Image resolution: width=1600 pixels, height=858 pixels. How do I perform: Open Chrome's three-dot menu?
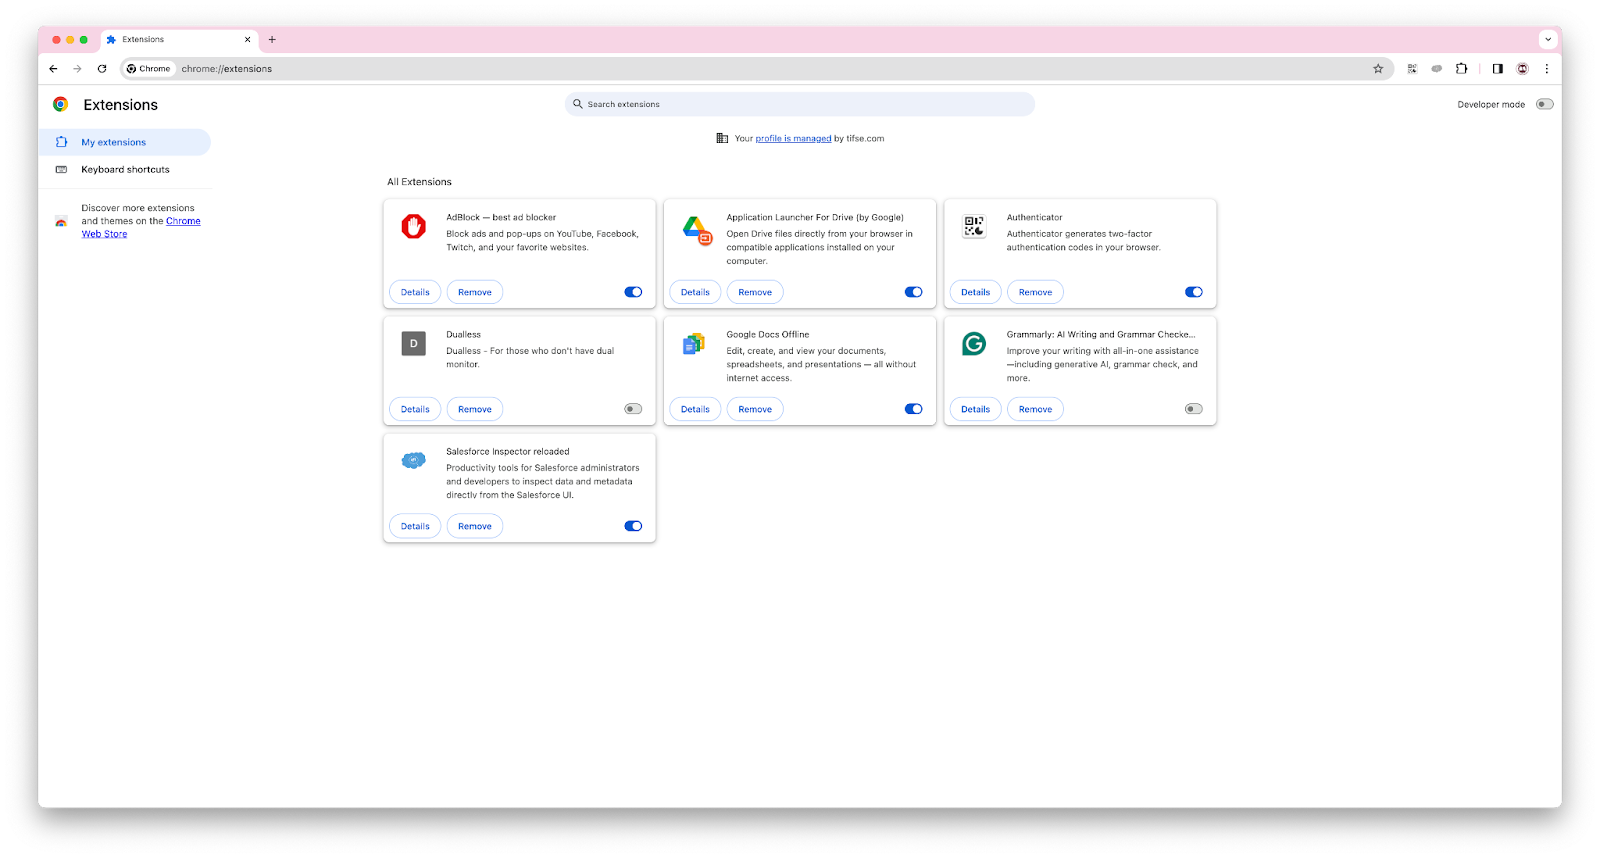[x=1546, y=69]
